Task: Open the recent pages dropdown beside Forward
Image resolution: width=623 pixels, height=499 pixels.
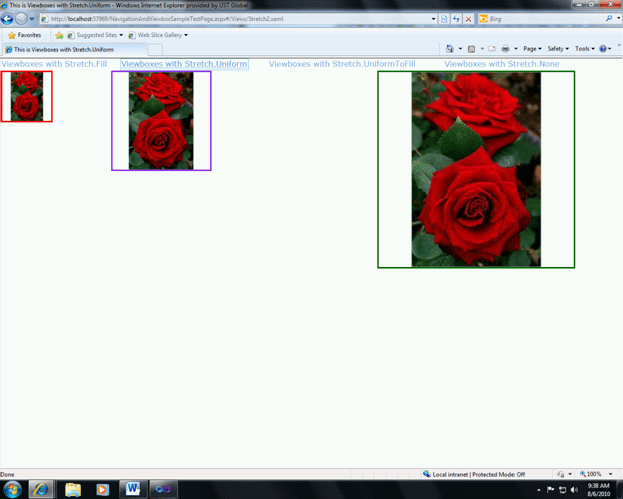Action: pyautogui.click(x=32, y=19)
